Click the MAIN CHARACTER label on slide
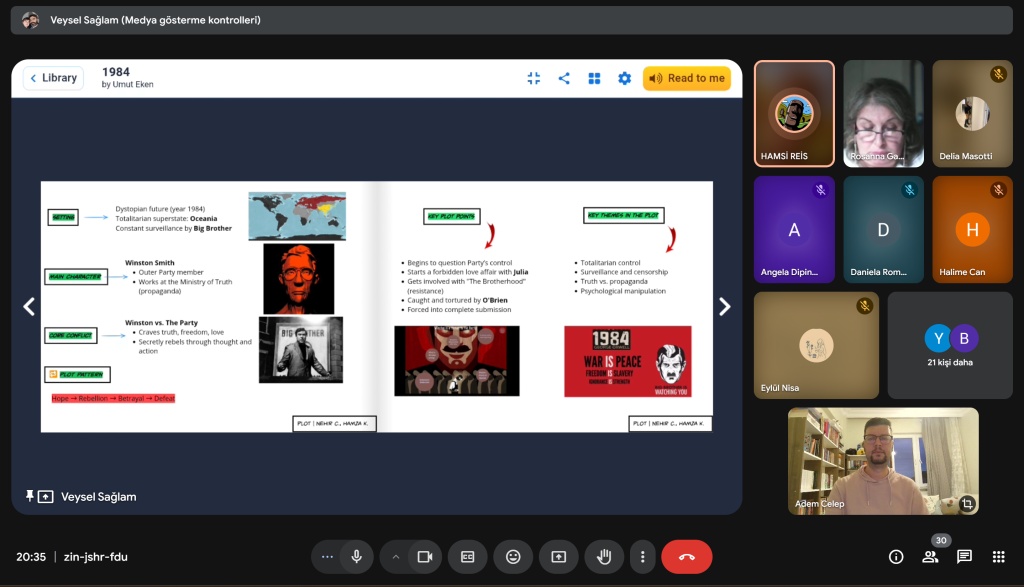Viewport: 1024px width, 587px height. [x=76, y=277]
